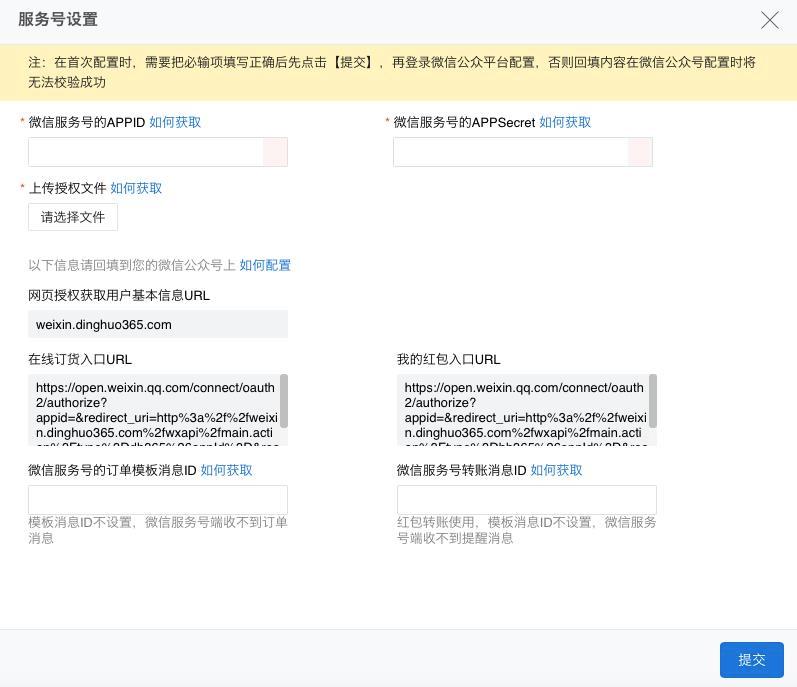This screenshot has height=687, width=797.
Task: Open 如何获取 link next to APPID
Action: 175,122
